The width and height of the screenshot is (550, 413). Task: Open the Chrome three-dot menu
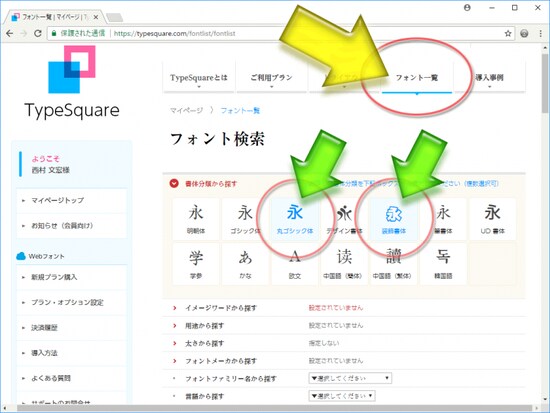point(540,33)
